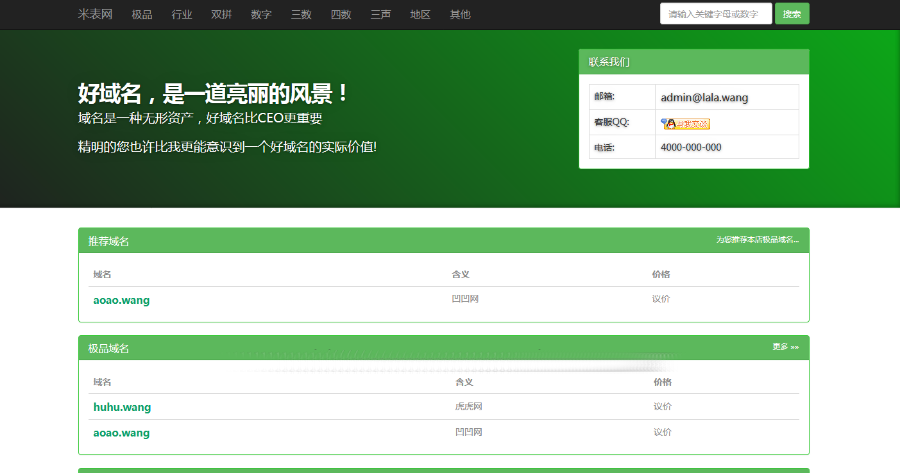Click the 联系我们 panel header

tap(609, 62)
